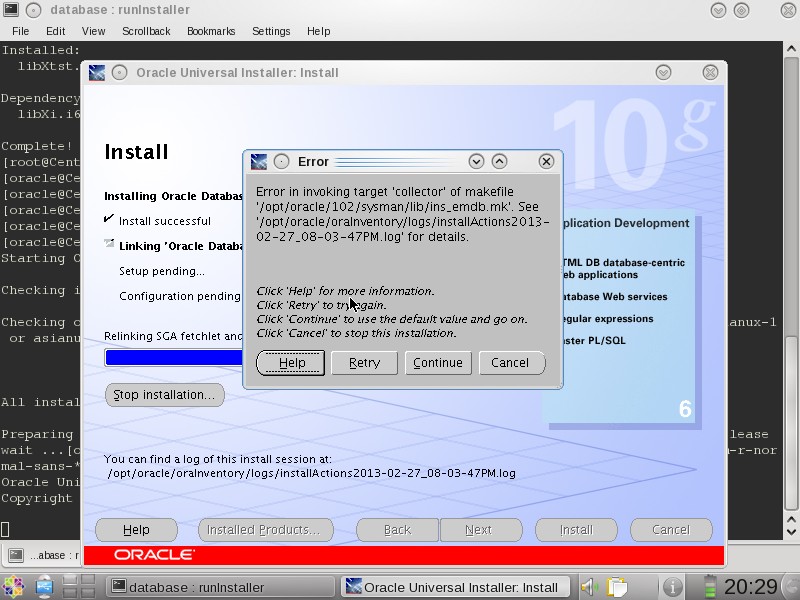Image resolution: width=800 pixels, height=600 pixels.
Task: Click the ...abase terminal session tab
Action: coord(41,555)
